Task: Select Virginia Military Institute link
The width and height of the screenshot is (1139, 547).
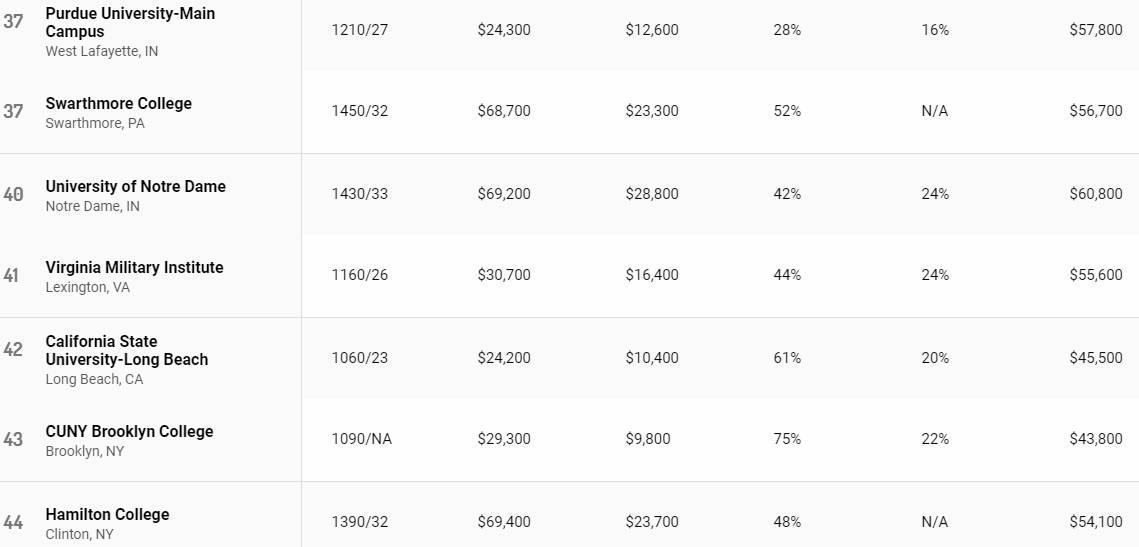Action: pyautogui.click(x=134, y=267)
